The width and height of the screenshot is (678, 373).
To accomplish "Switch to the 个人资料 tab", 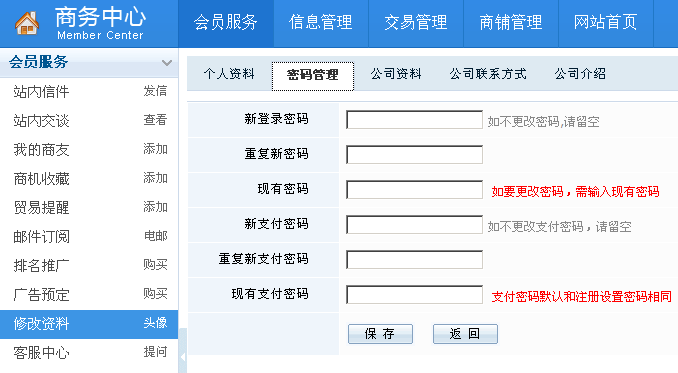I will click(x=229, y=74).
